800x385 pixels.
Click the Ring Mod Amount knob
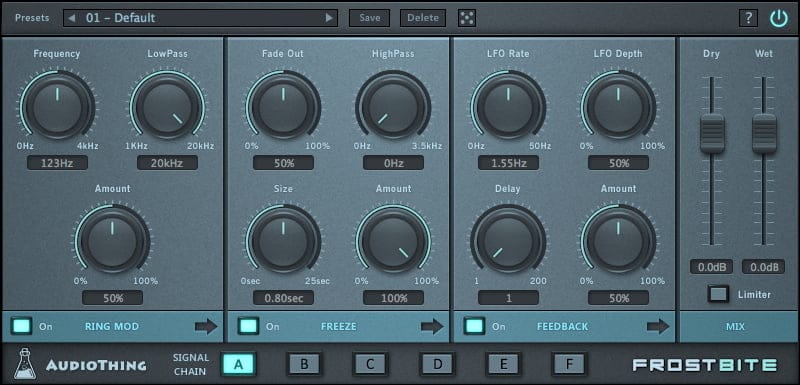coord(112,242)
